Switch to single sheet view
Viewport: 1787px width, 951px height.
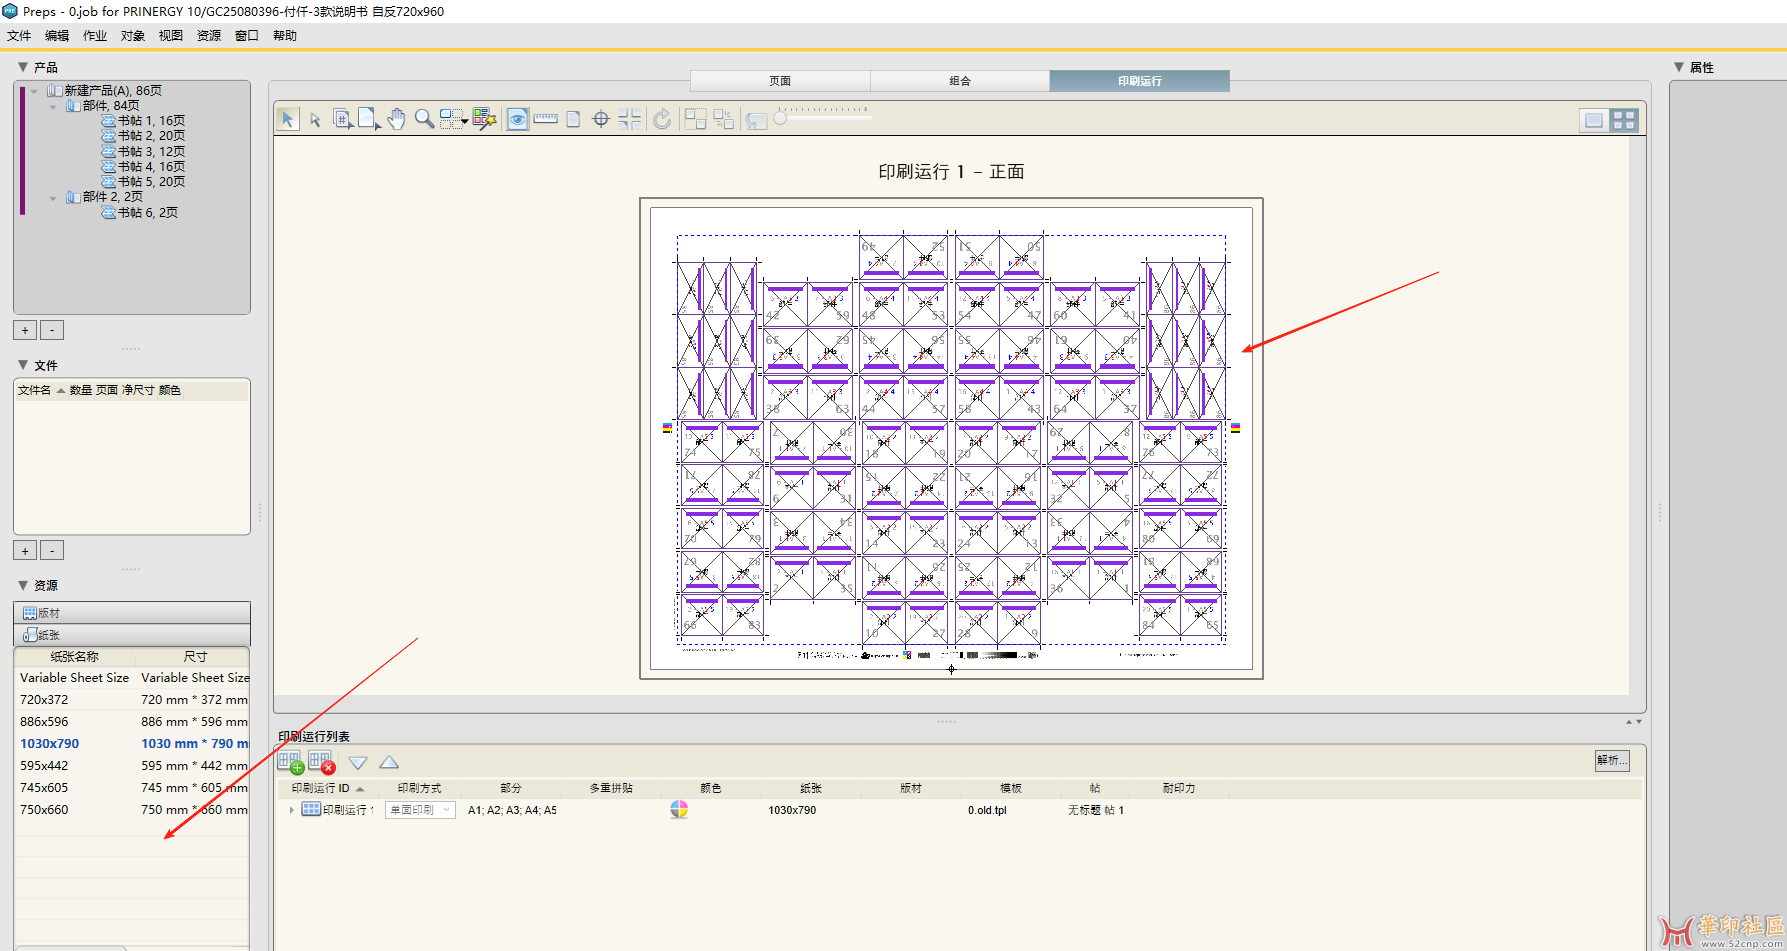pos(1594,120)
